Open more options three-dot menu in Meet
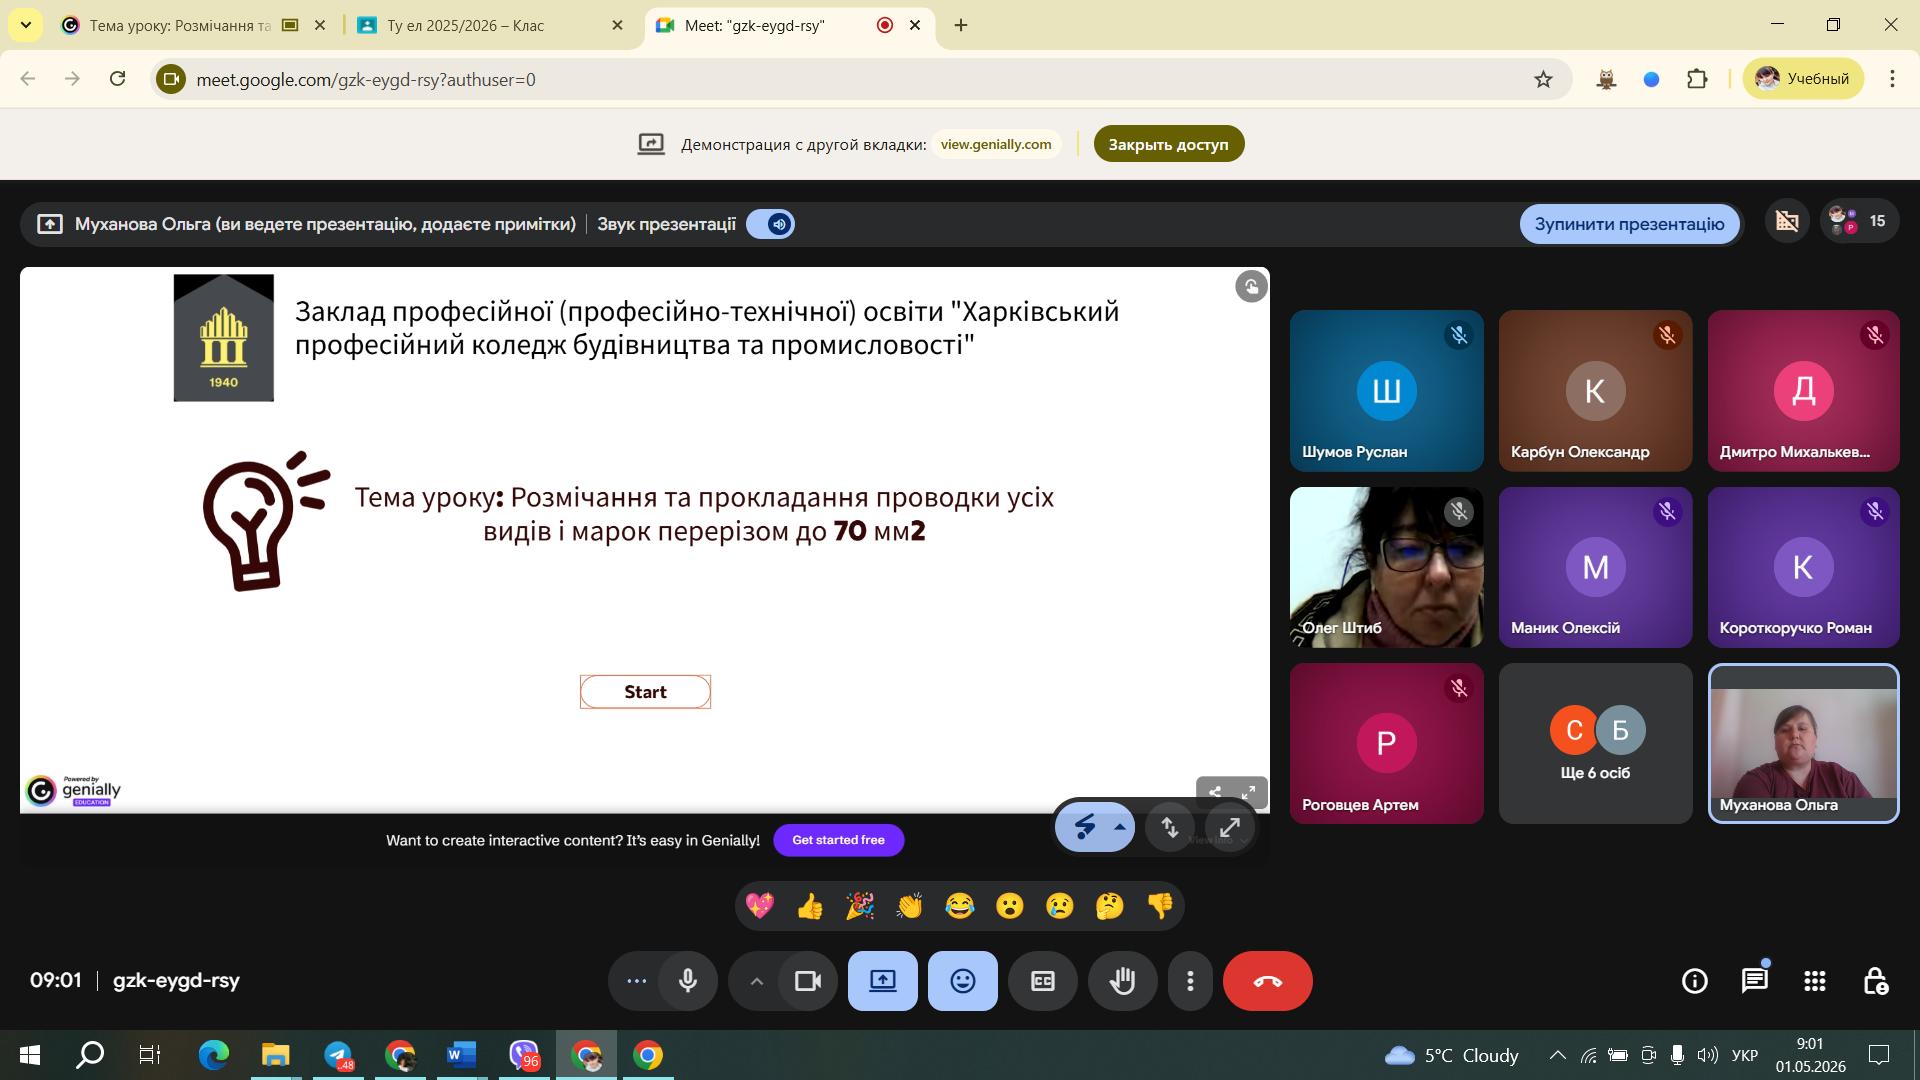This screenshot has height=1080, width=1920. click(1190, 981)
